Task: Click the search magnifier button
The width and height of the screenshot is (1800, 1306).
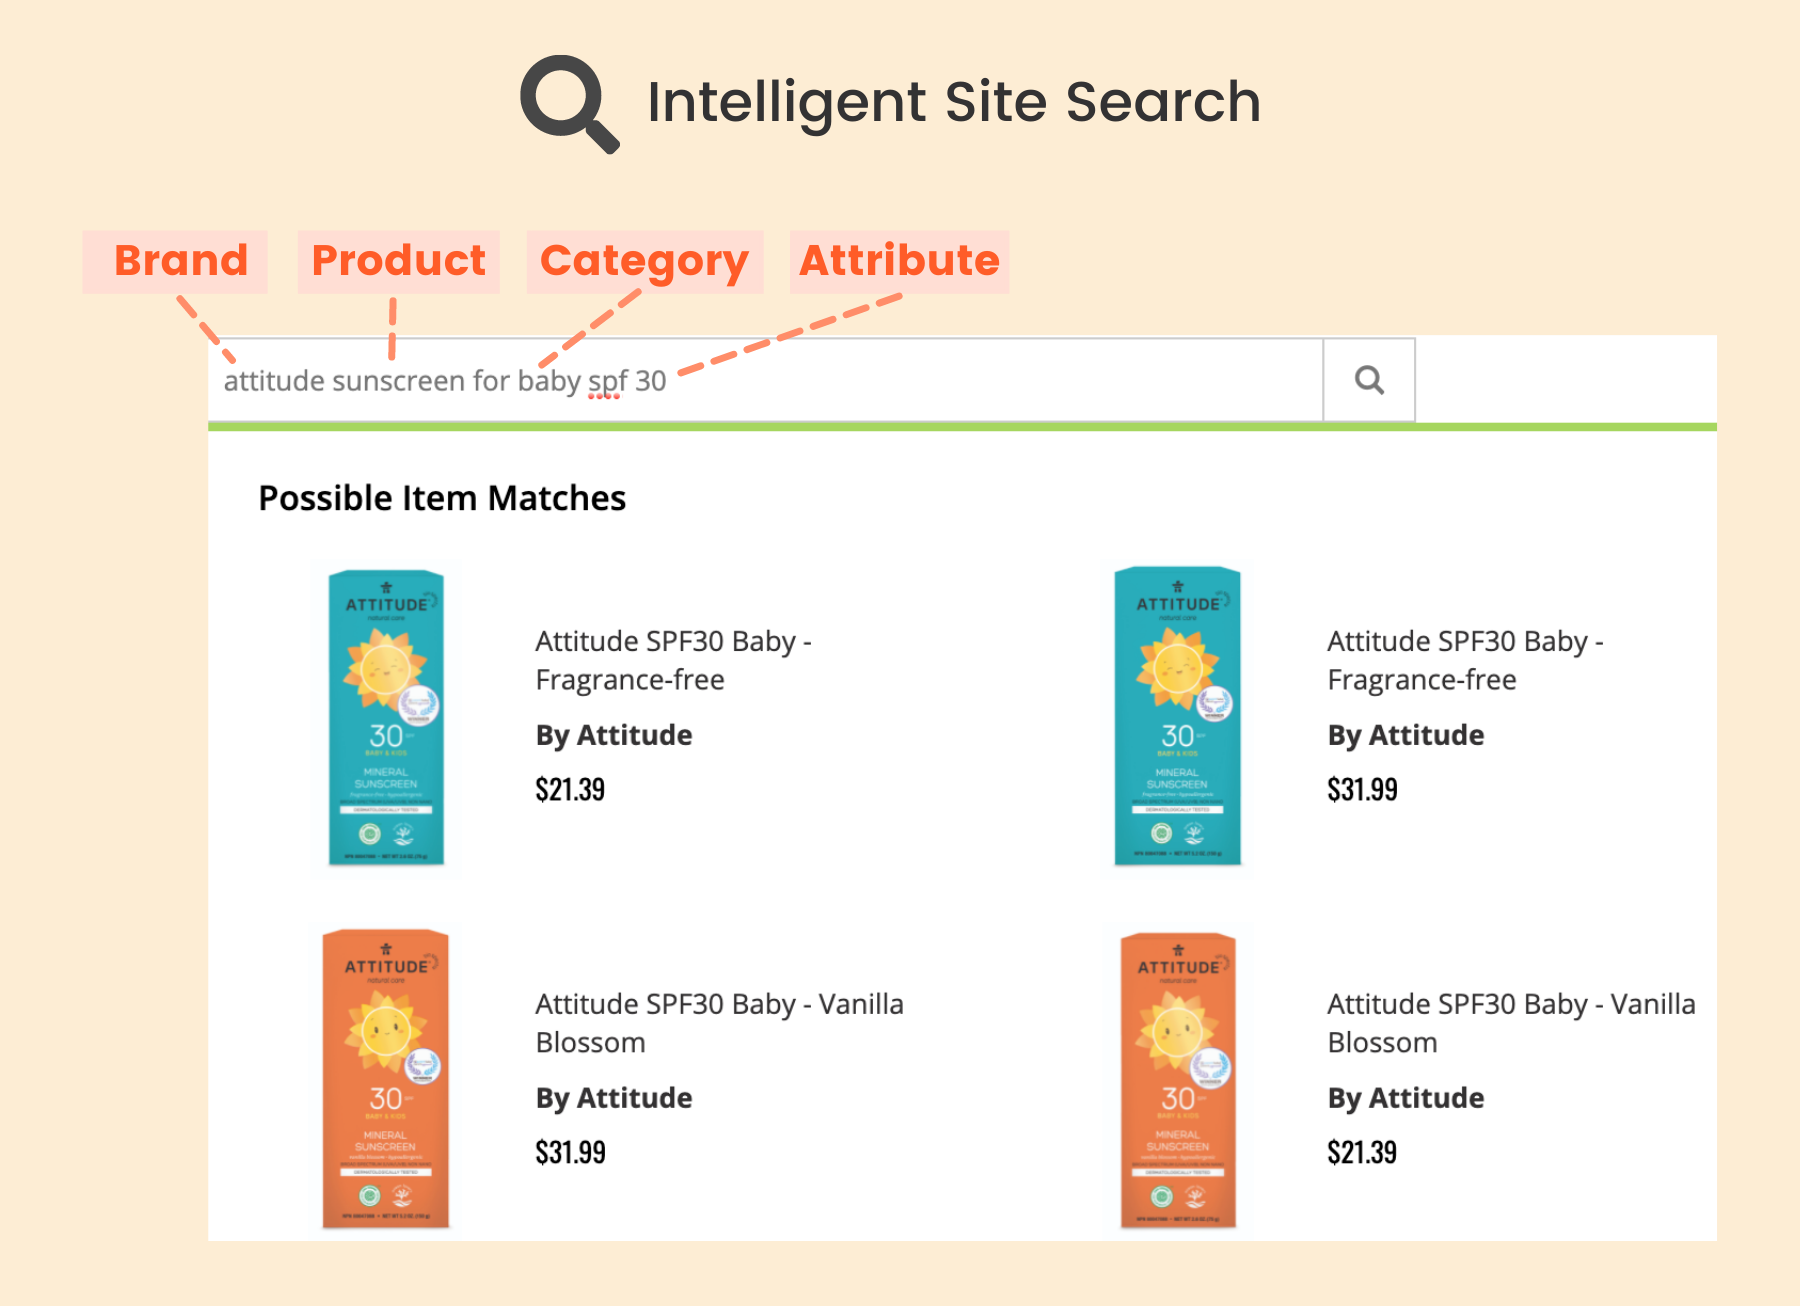Action: [x=1369, y=380]
